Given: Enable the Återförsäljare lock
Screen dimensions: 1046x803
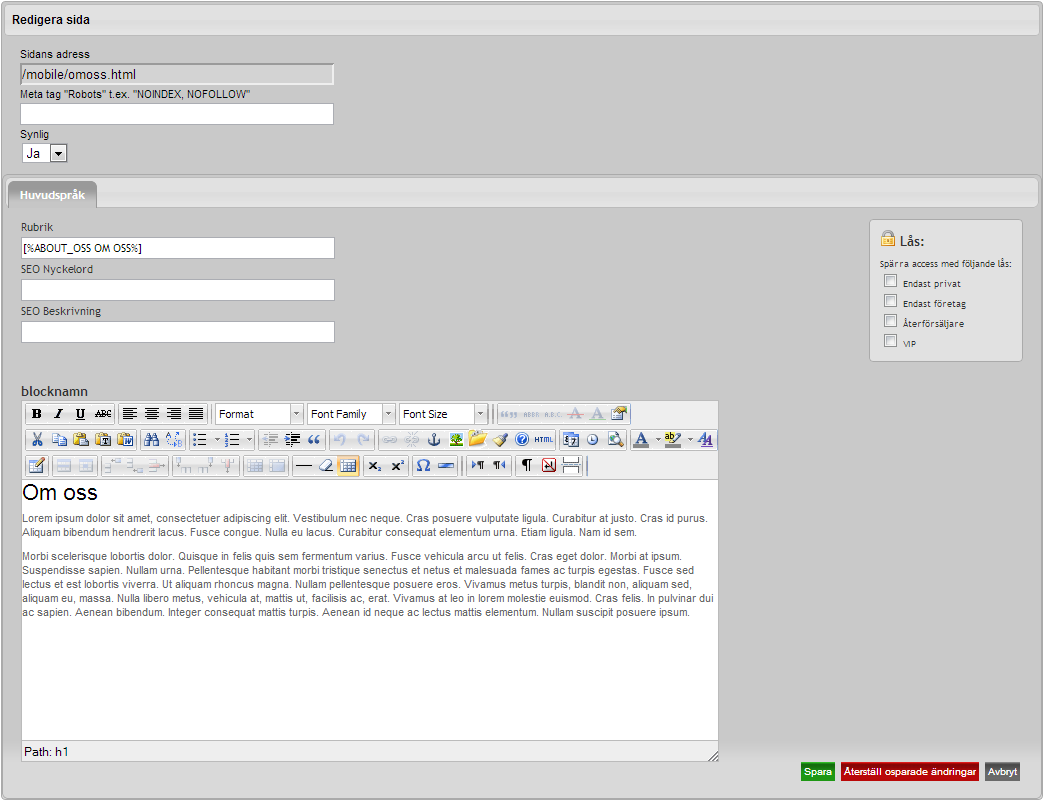Looking at the screenshot, I should click(x=891, y=321).
